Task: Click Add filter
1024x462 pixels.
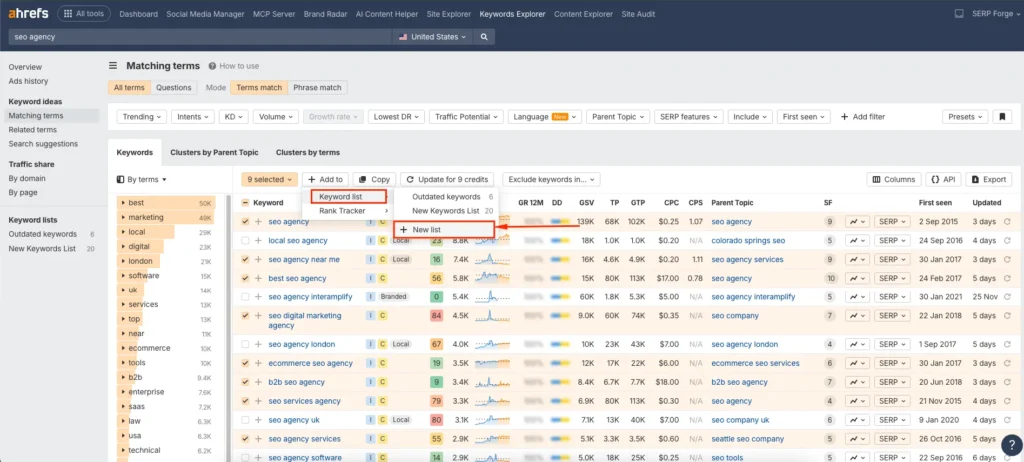Action: point(863,117)
